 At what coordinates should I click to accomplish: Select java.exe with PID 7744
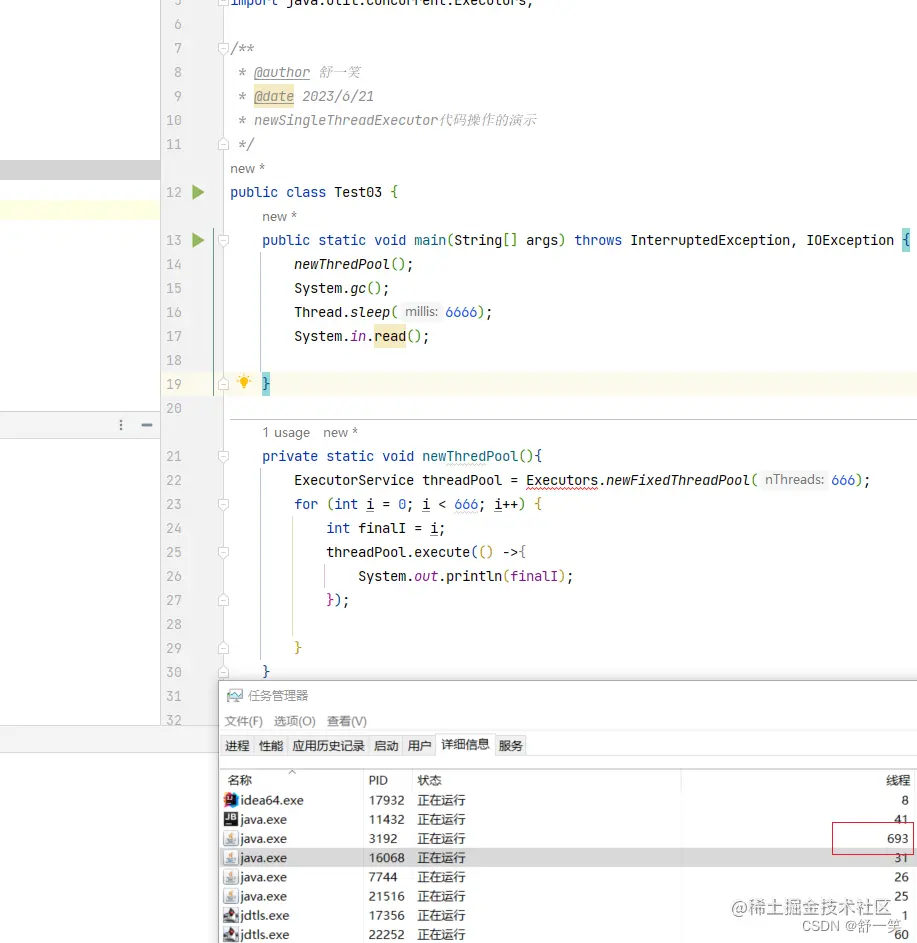[x=568, y=877]
